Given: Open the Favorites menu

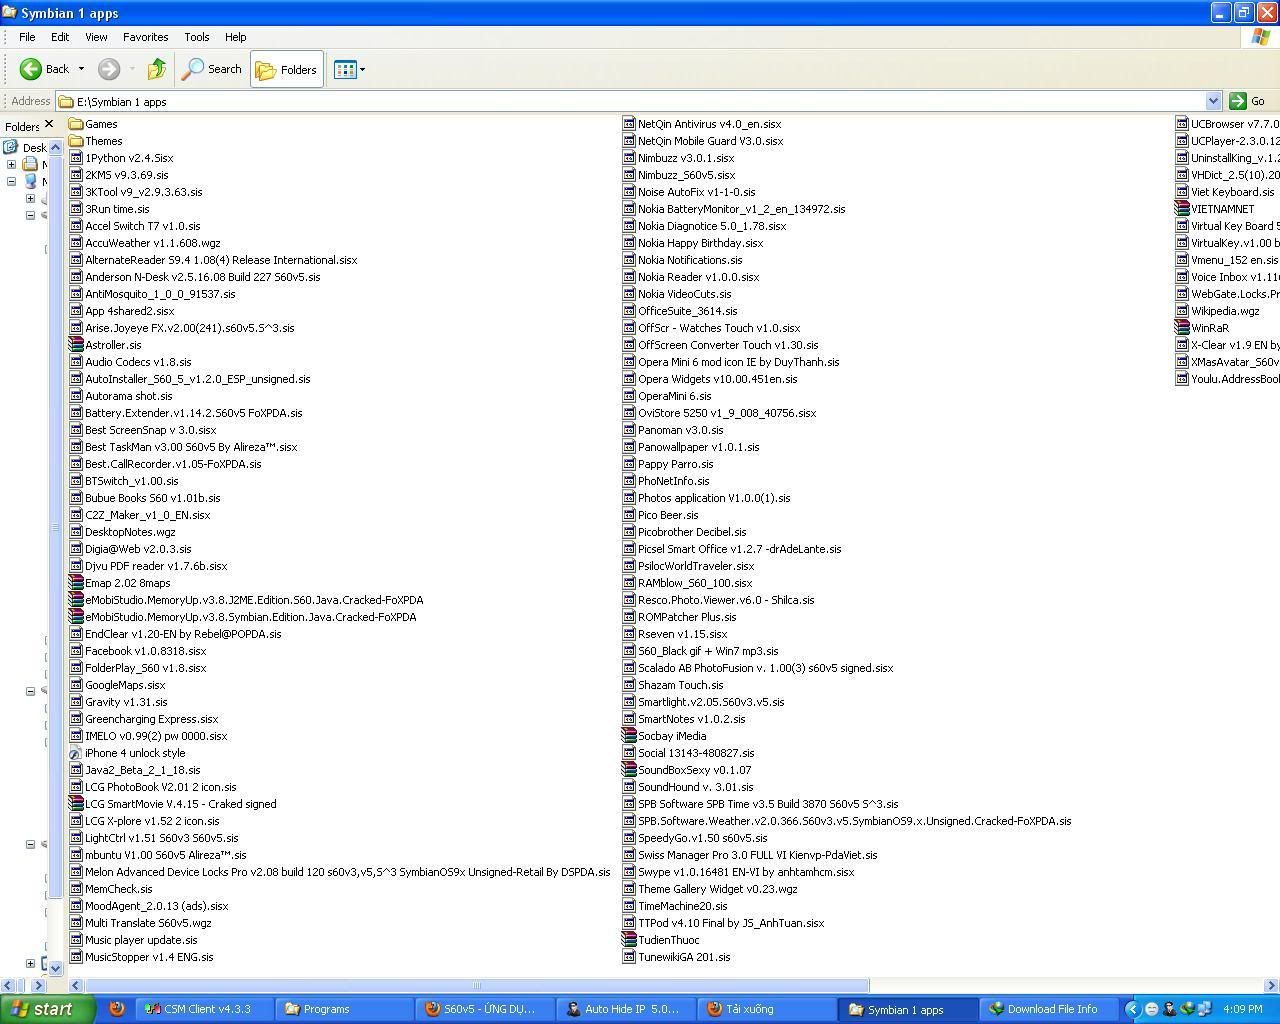Looking at the screenshot, I should 145,37.
